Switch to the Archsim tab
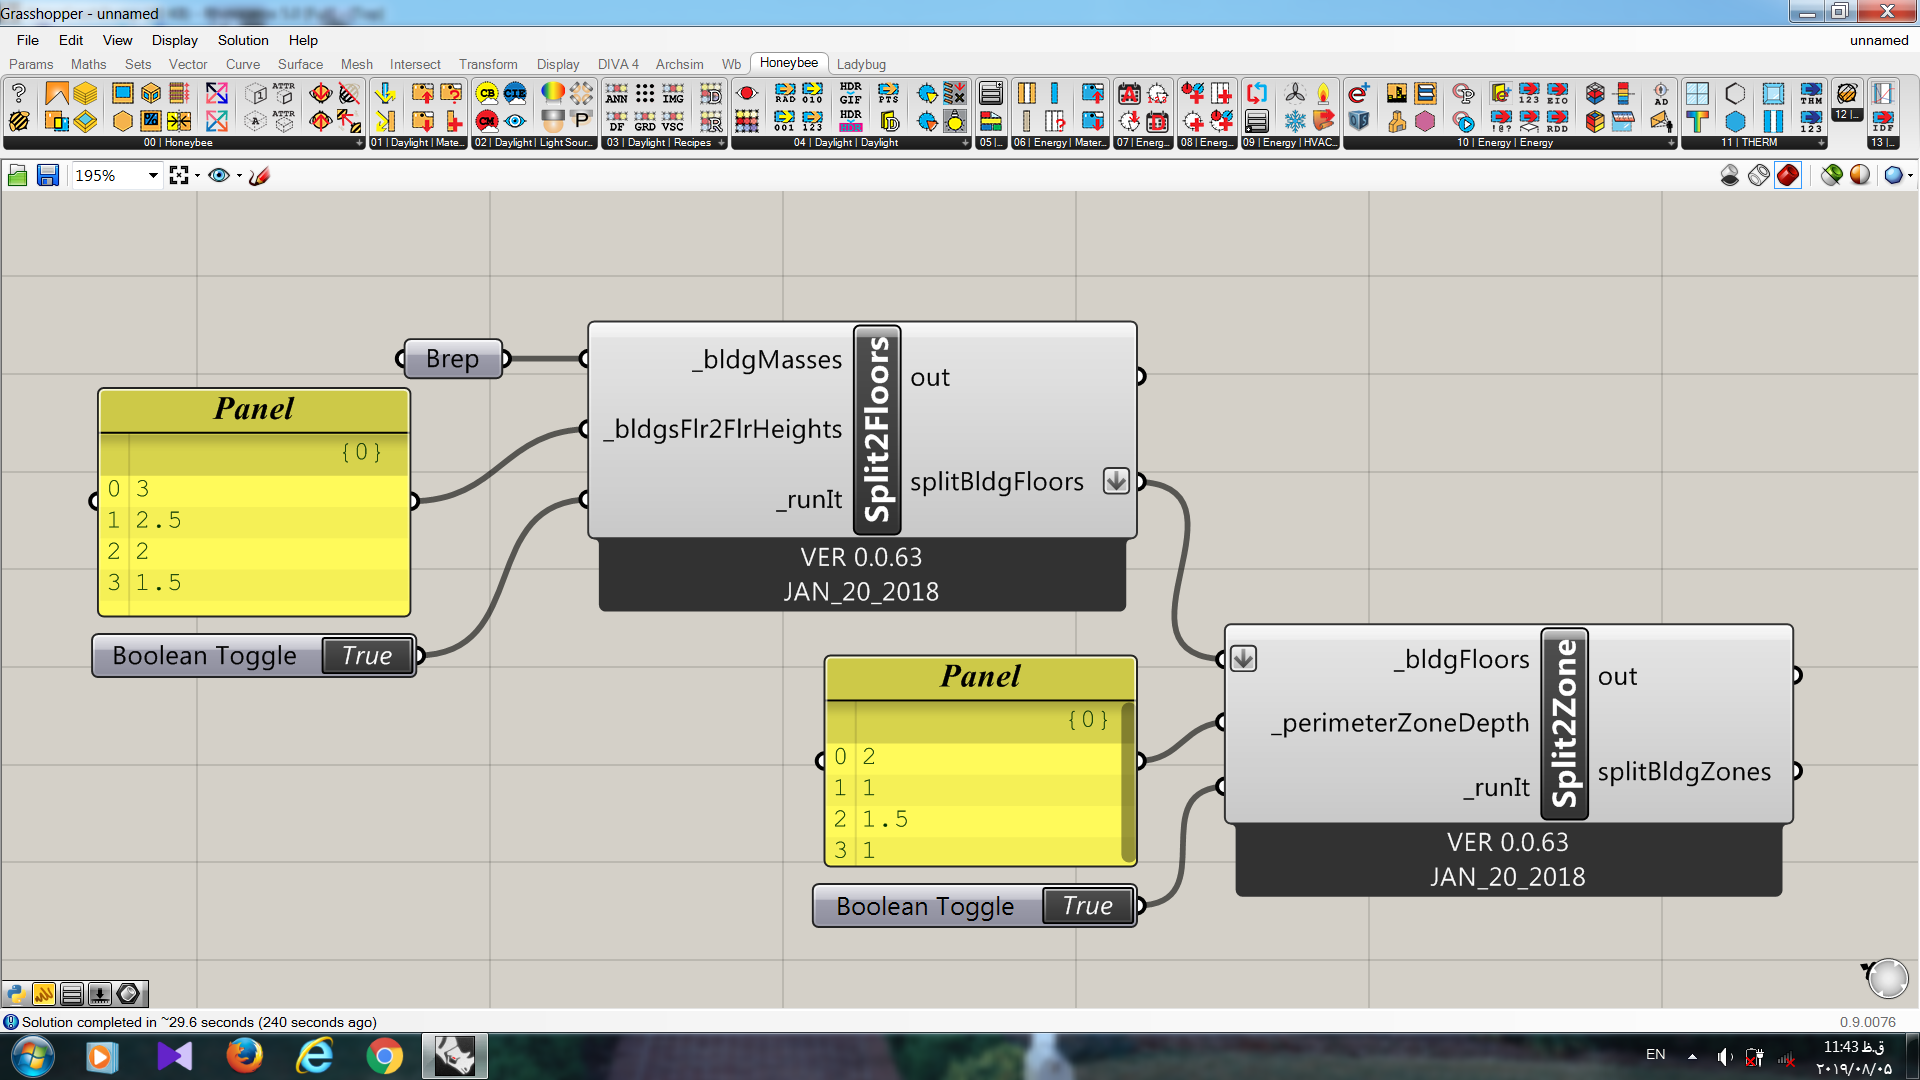Screen dimensions: 1920x1080 [x=679, y=64]
